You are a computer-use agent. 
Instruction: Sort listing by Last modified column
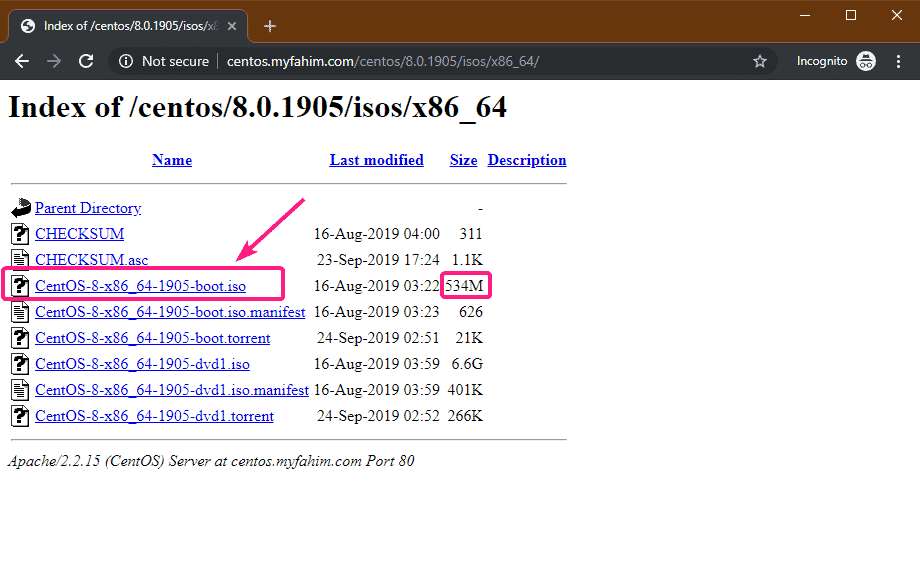[x=376, y=160]
